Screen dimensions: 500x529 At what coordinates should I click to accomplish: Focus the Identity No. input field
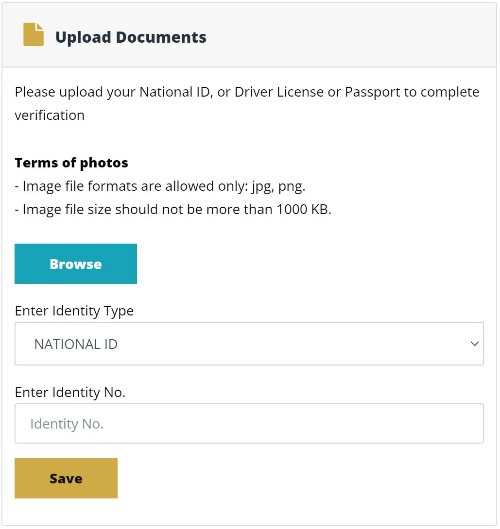coord(249,424)
